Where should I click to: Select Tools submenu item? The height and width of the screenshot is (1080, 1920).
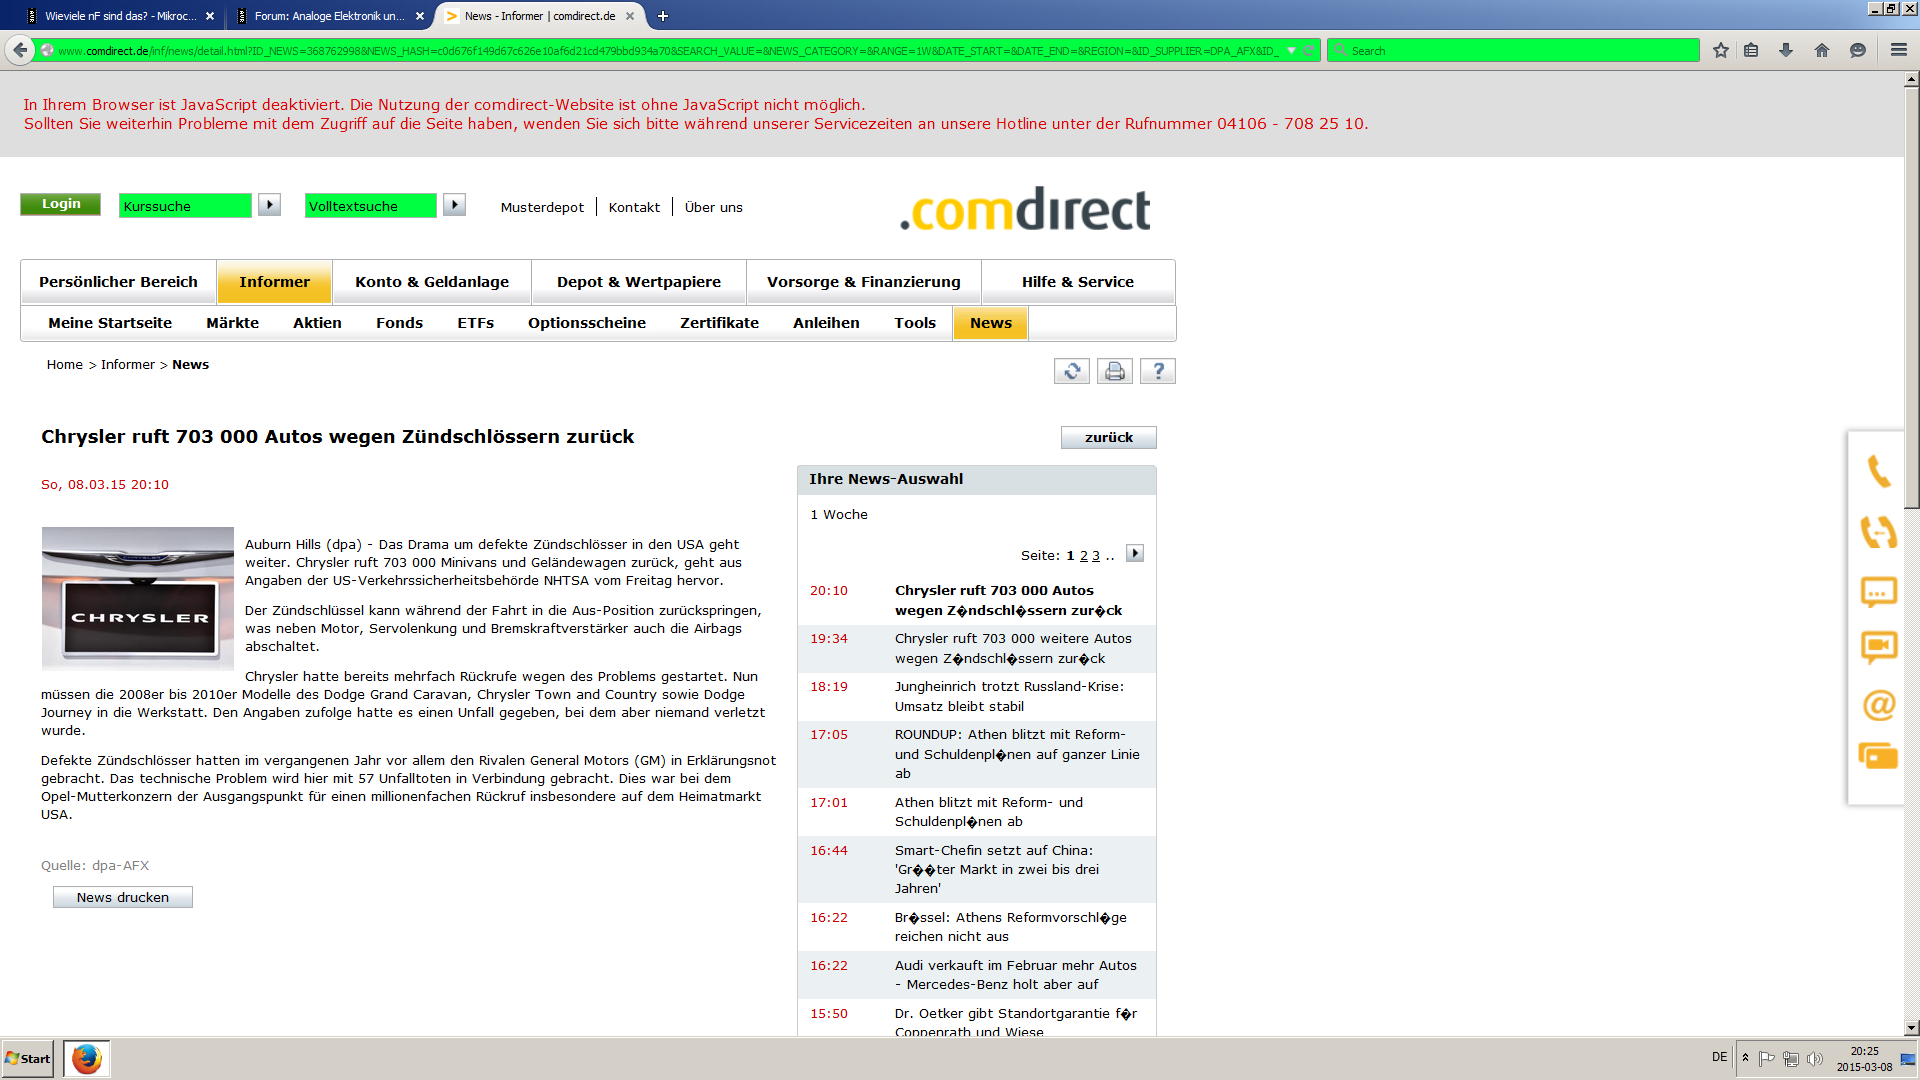(915, 323)
